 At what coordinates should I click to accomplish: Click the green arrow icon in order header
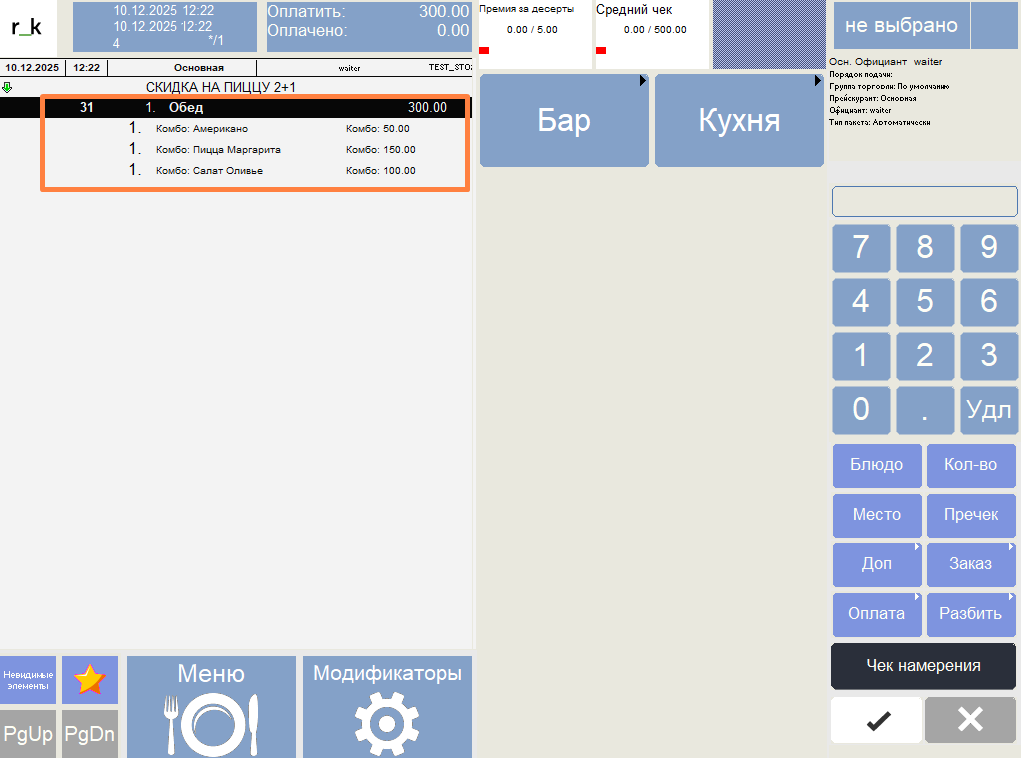pyautogui.click(x=8, y=87)
